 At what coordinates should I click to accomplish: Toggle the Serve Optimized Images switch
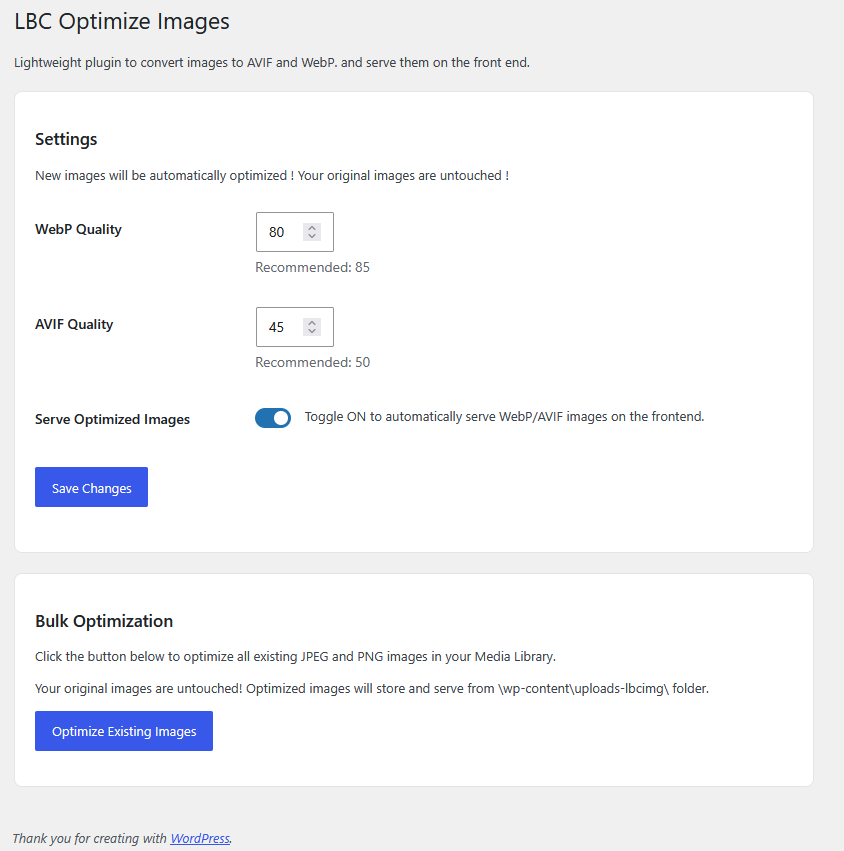273,418
